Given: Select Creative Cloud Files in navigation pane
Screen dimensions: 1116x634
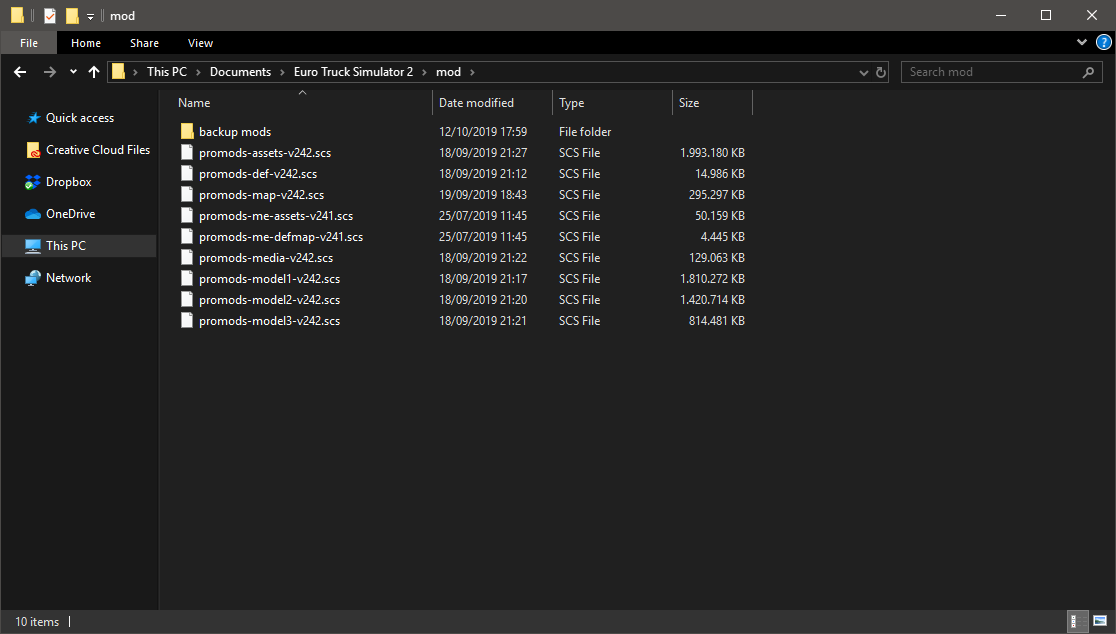Looking at the screenshot, I should coord(98,150).
